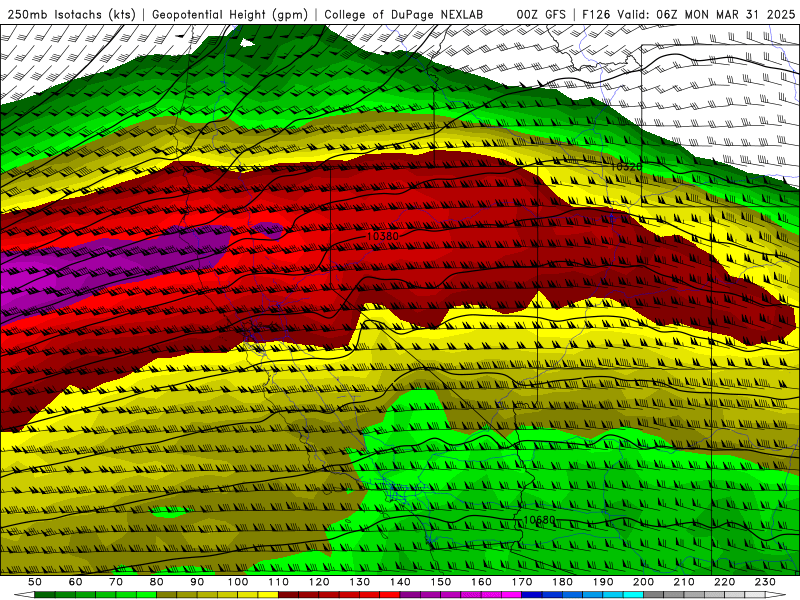Click the 10380 height contour label
This screenshot has height=600, width=800.
click(x=383, y=236)
